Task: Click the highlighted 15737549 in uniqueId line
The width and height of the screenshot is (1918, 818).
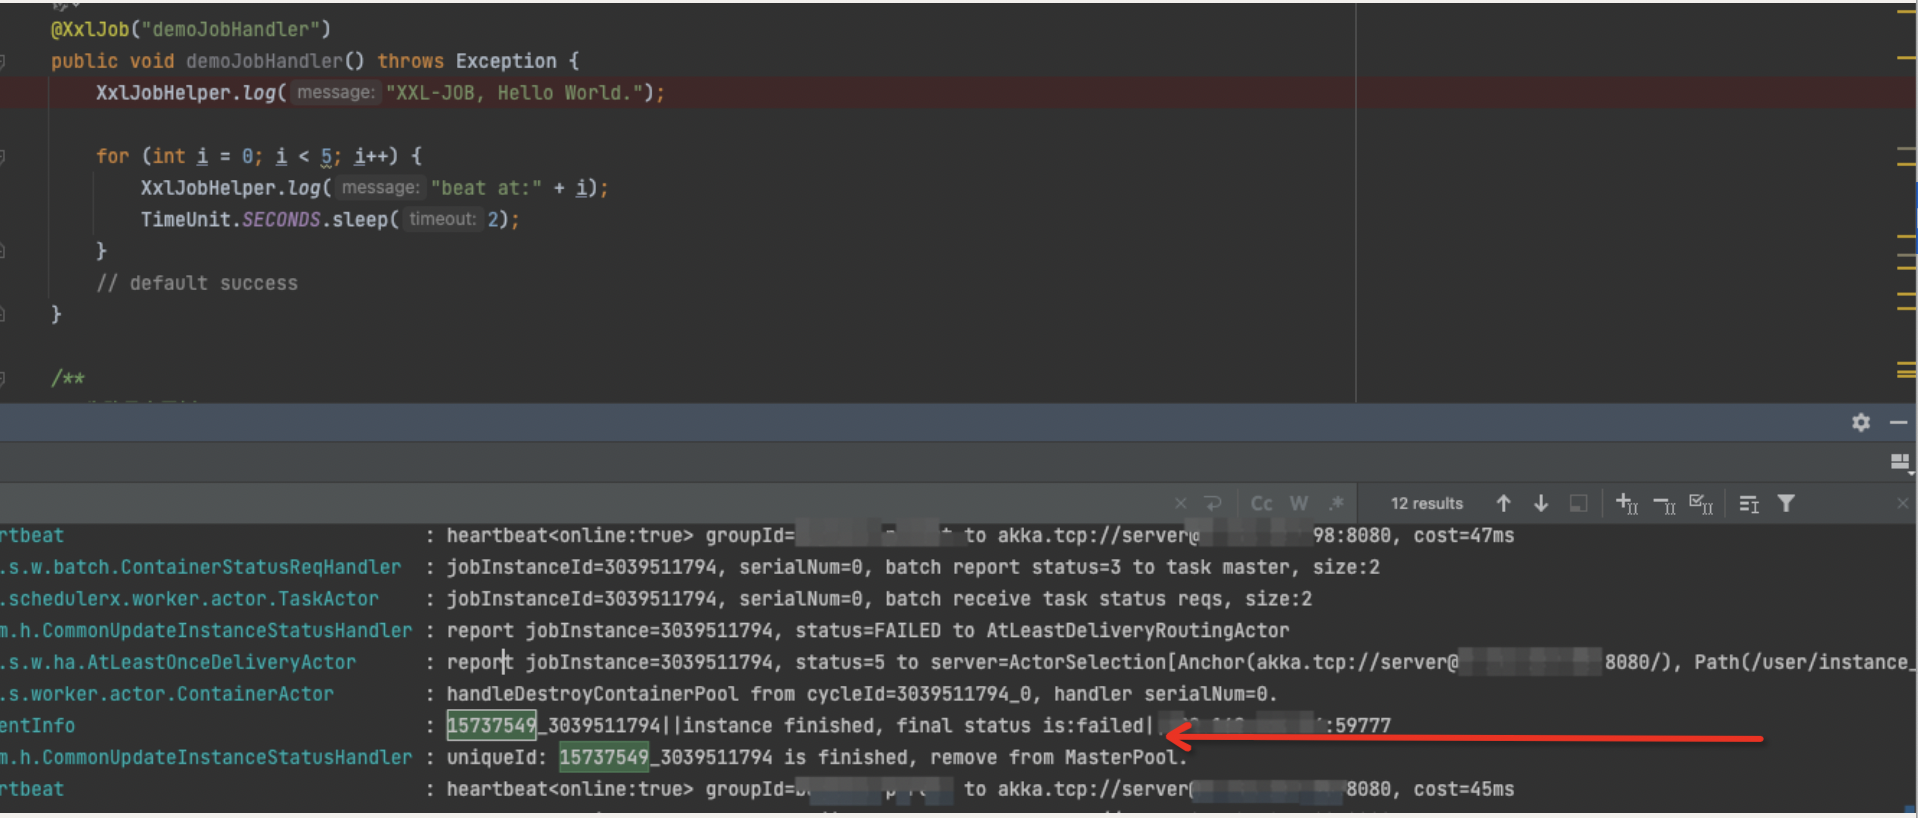Action: click(x=604, y=757)
